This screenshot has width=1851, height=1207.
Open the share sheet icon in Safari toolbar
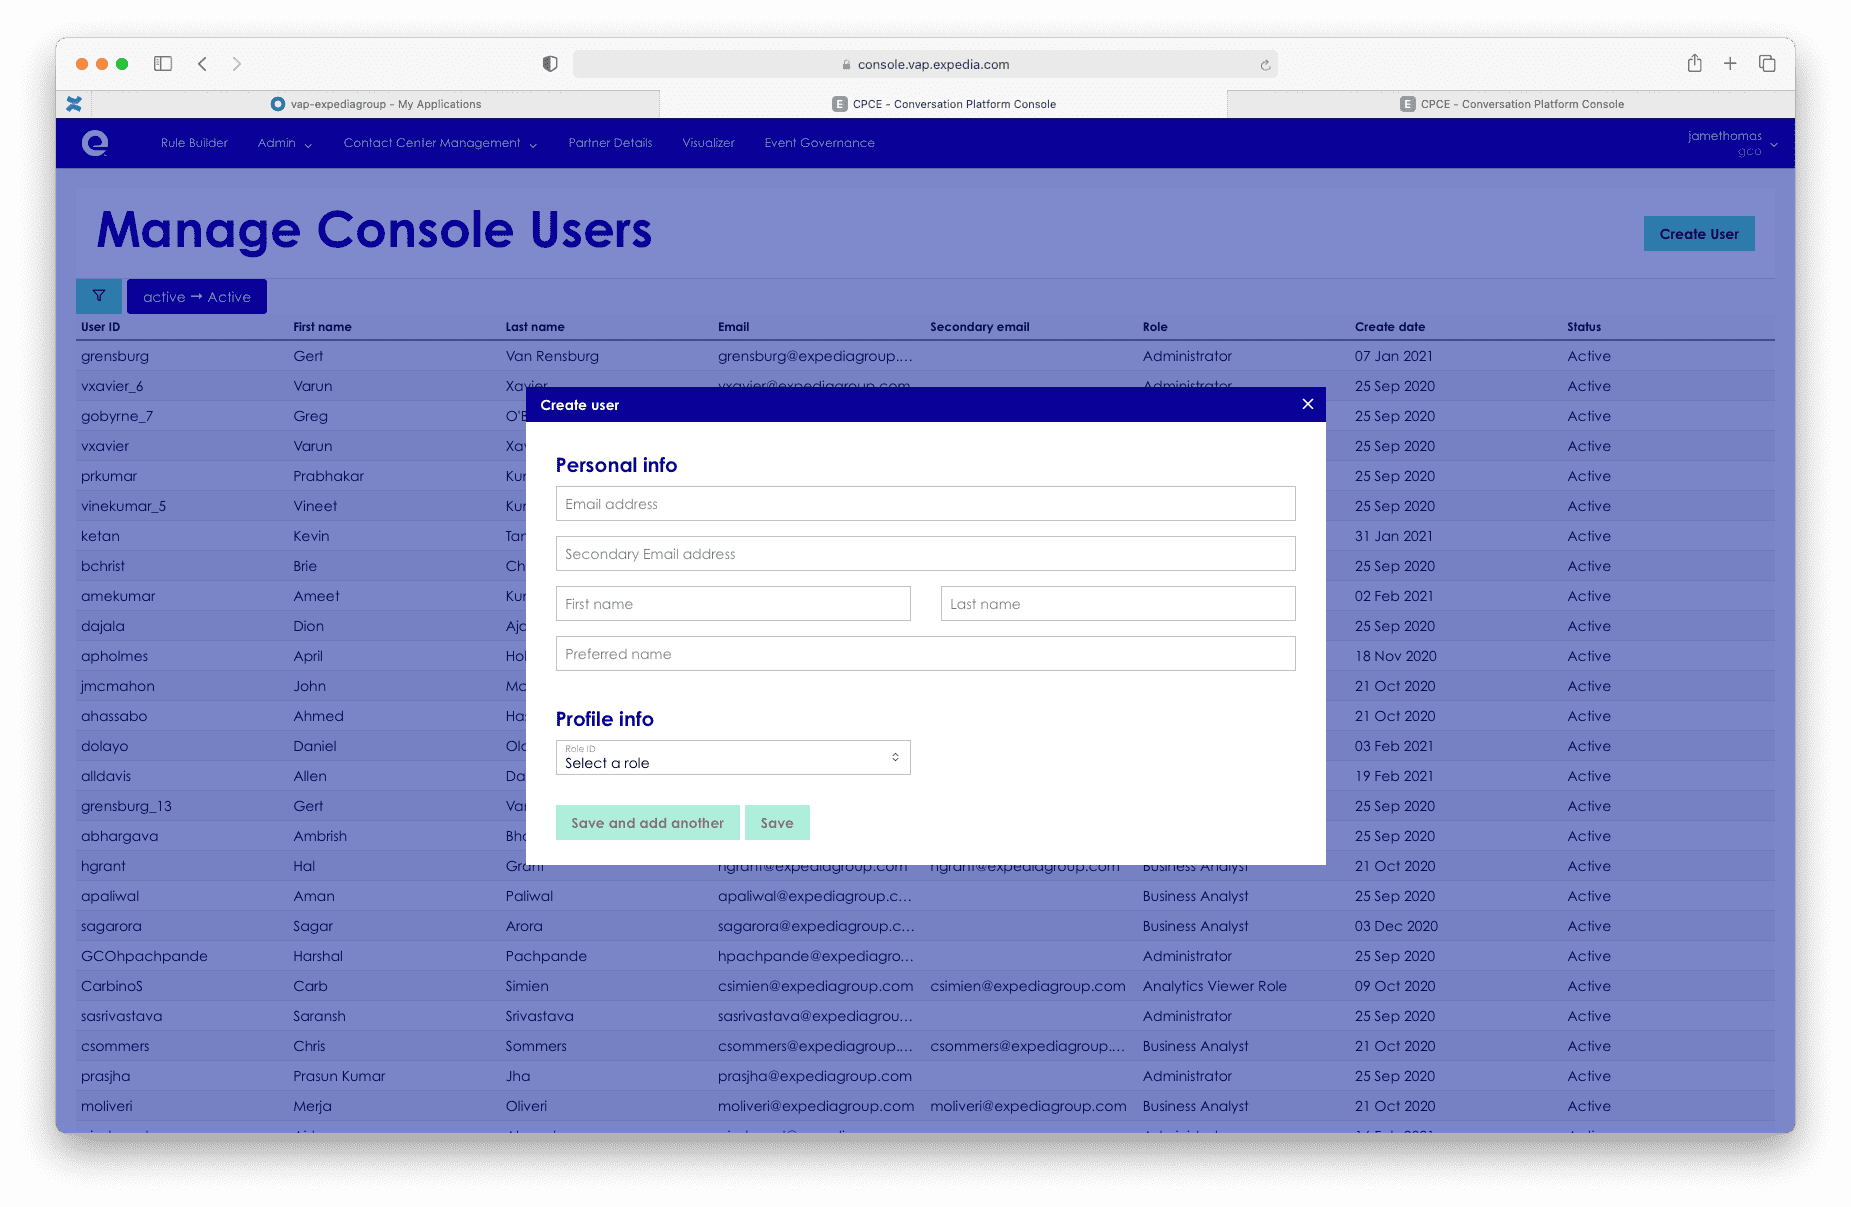pos(1694,63)
